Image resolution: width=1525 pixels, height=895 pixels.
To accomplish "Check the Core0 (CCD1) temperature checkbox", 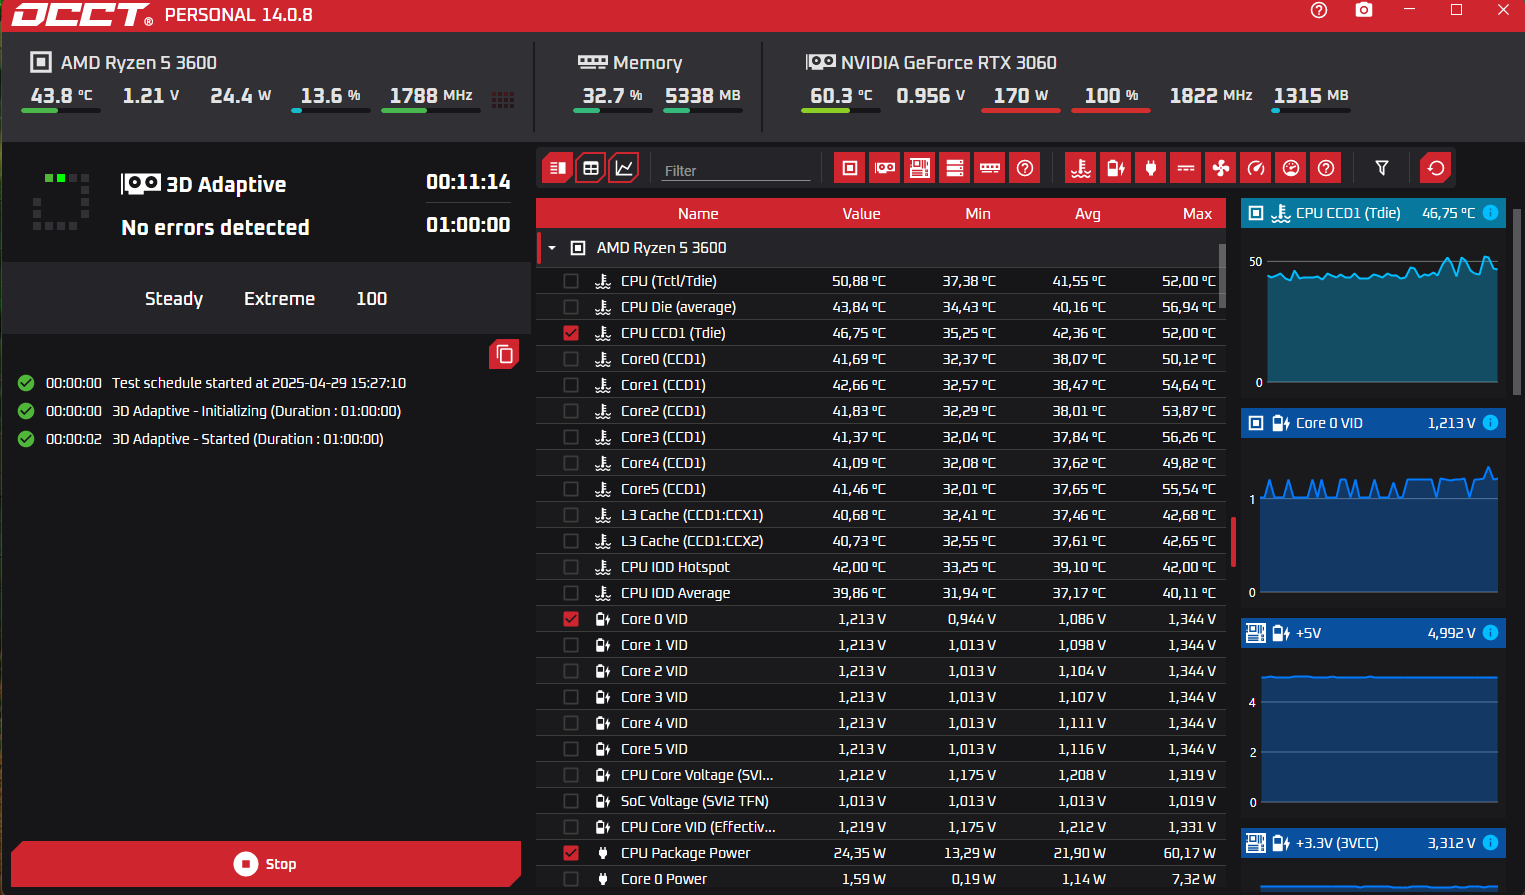I will point(571,359).
